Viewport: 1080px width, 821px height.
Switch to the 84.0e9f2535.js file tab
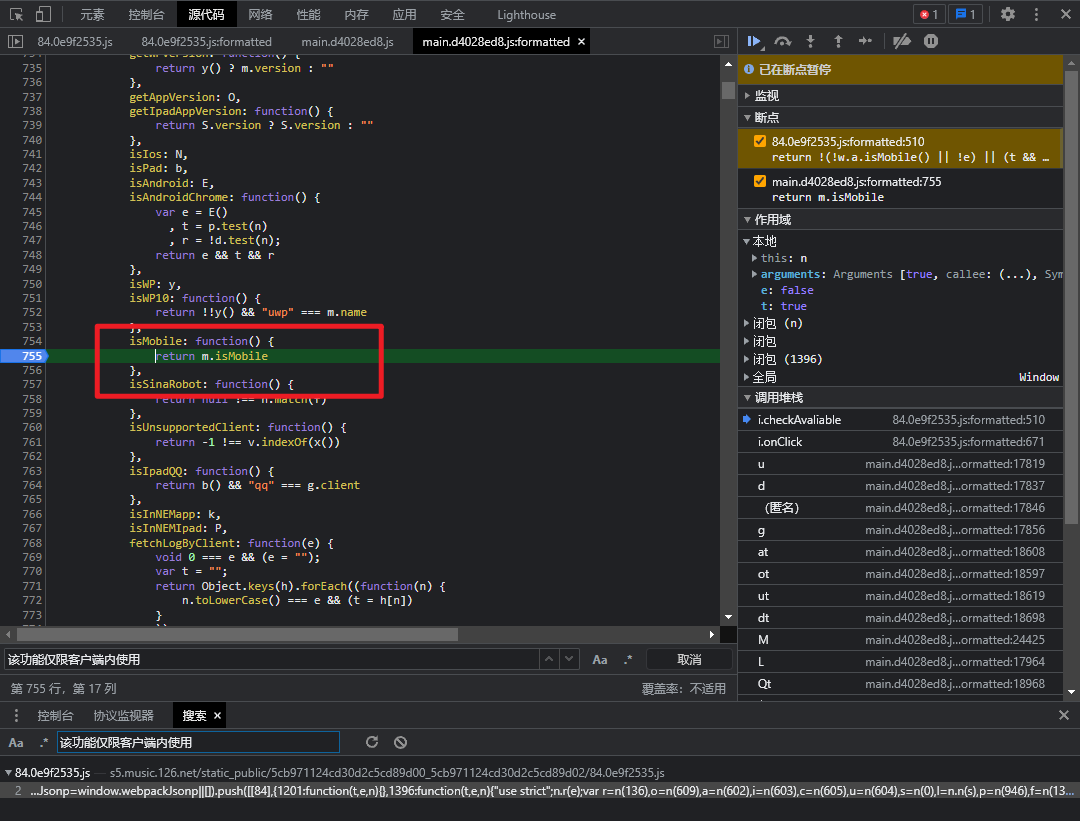(75, 42)
